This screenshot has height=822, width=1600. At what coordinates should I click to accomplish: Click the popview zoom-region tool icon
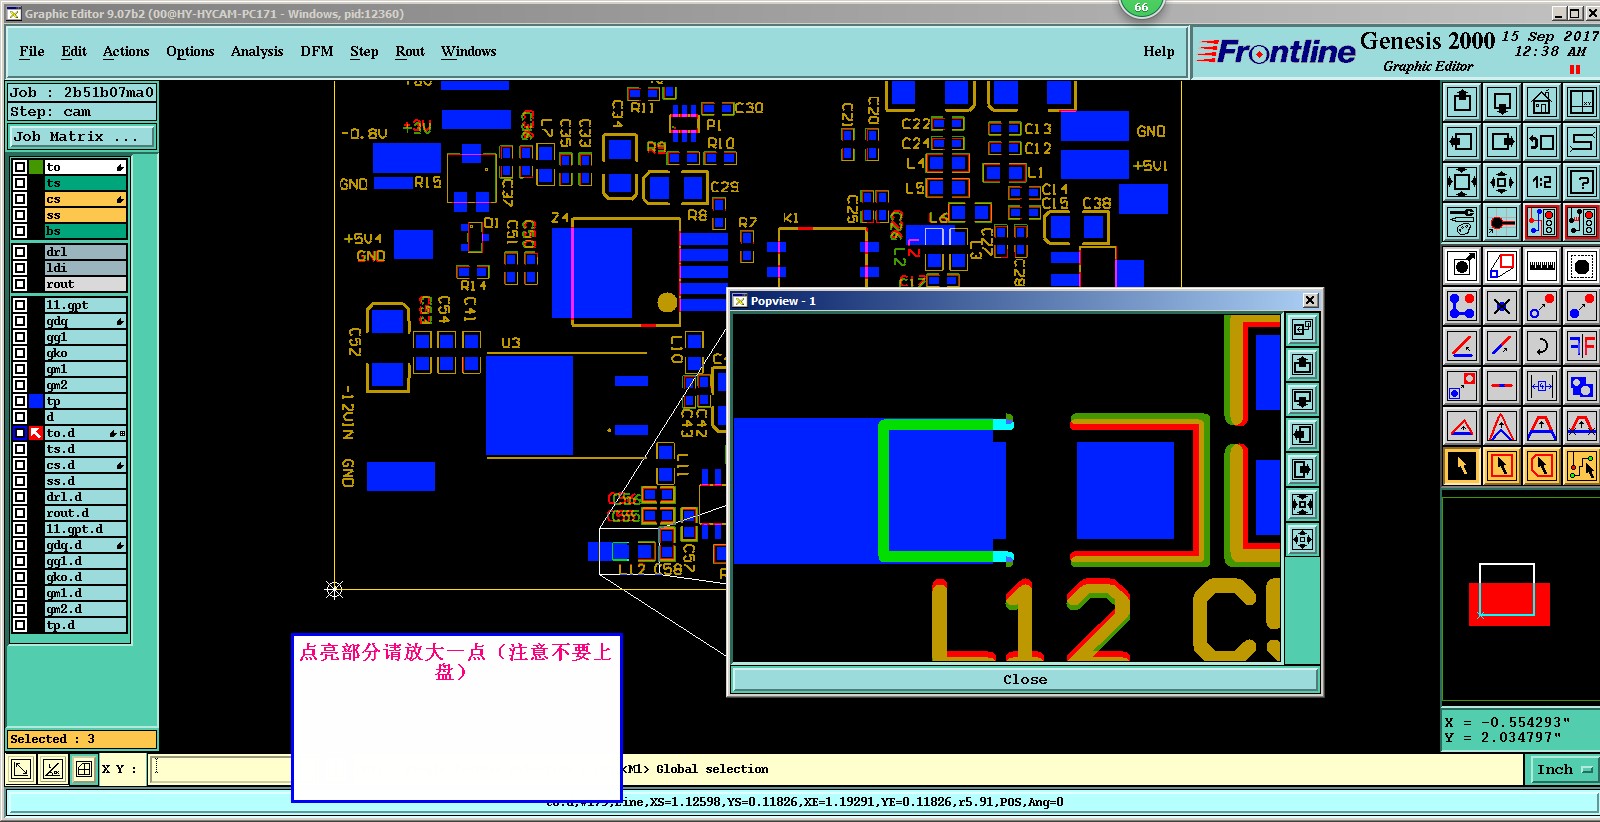[x=1502, y=266]
